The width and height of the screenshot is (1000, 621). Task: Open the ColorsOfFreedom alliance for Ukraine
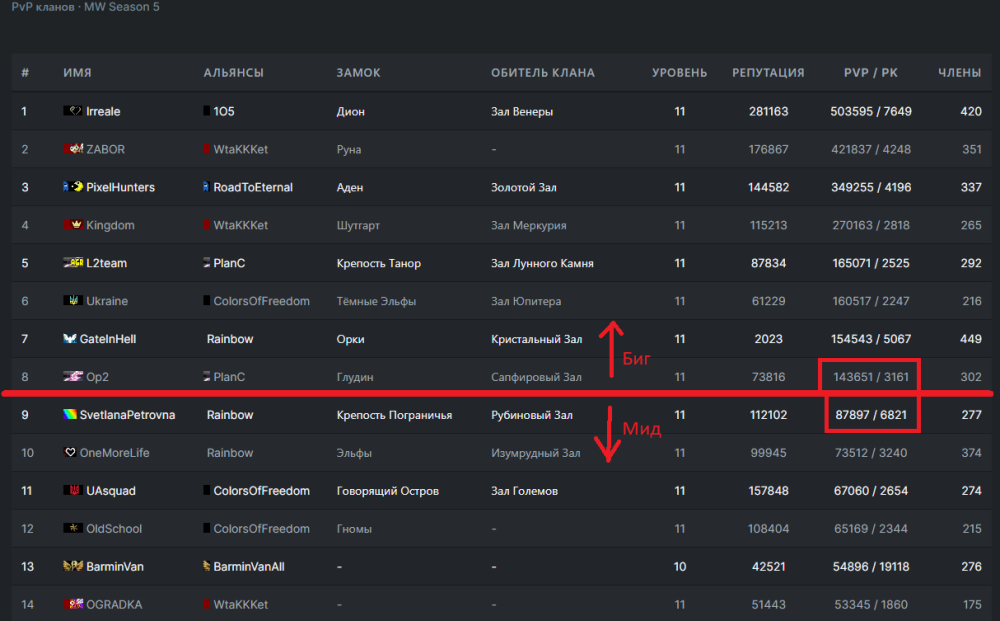click(x=261, y=301)
